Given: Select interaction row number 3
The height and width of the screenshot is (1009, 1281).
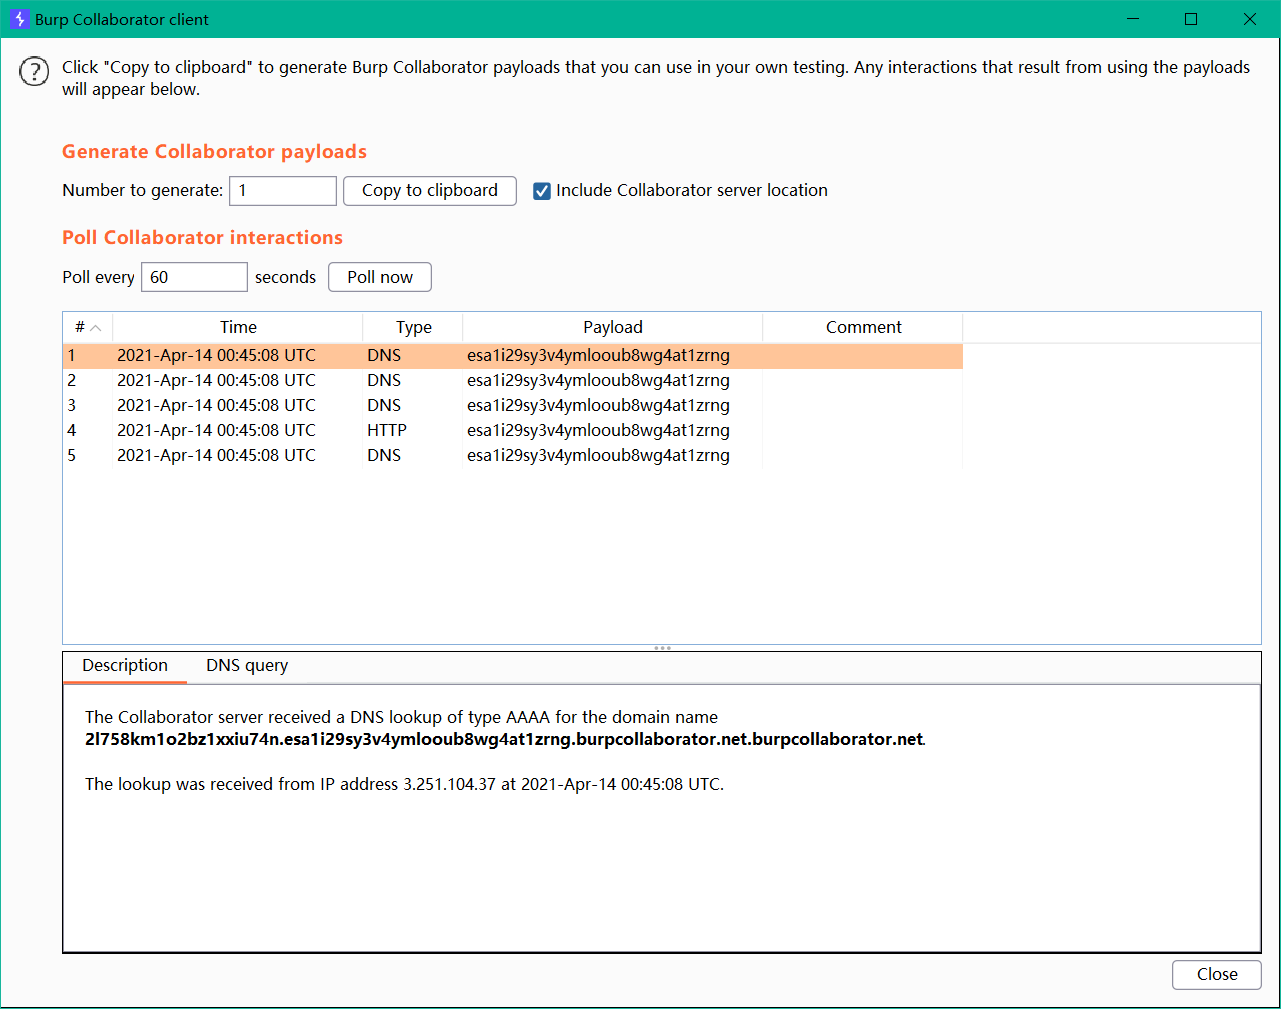Looking at the screenshot, I should click(x=513, y=406).
